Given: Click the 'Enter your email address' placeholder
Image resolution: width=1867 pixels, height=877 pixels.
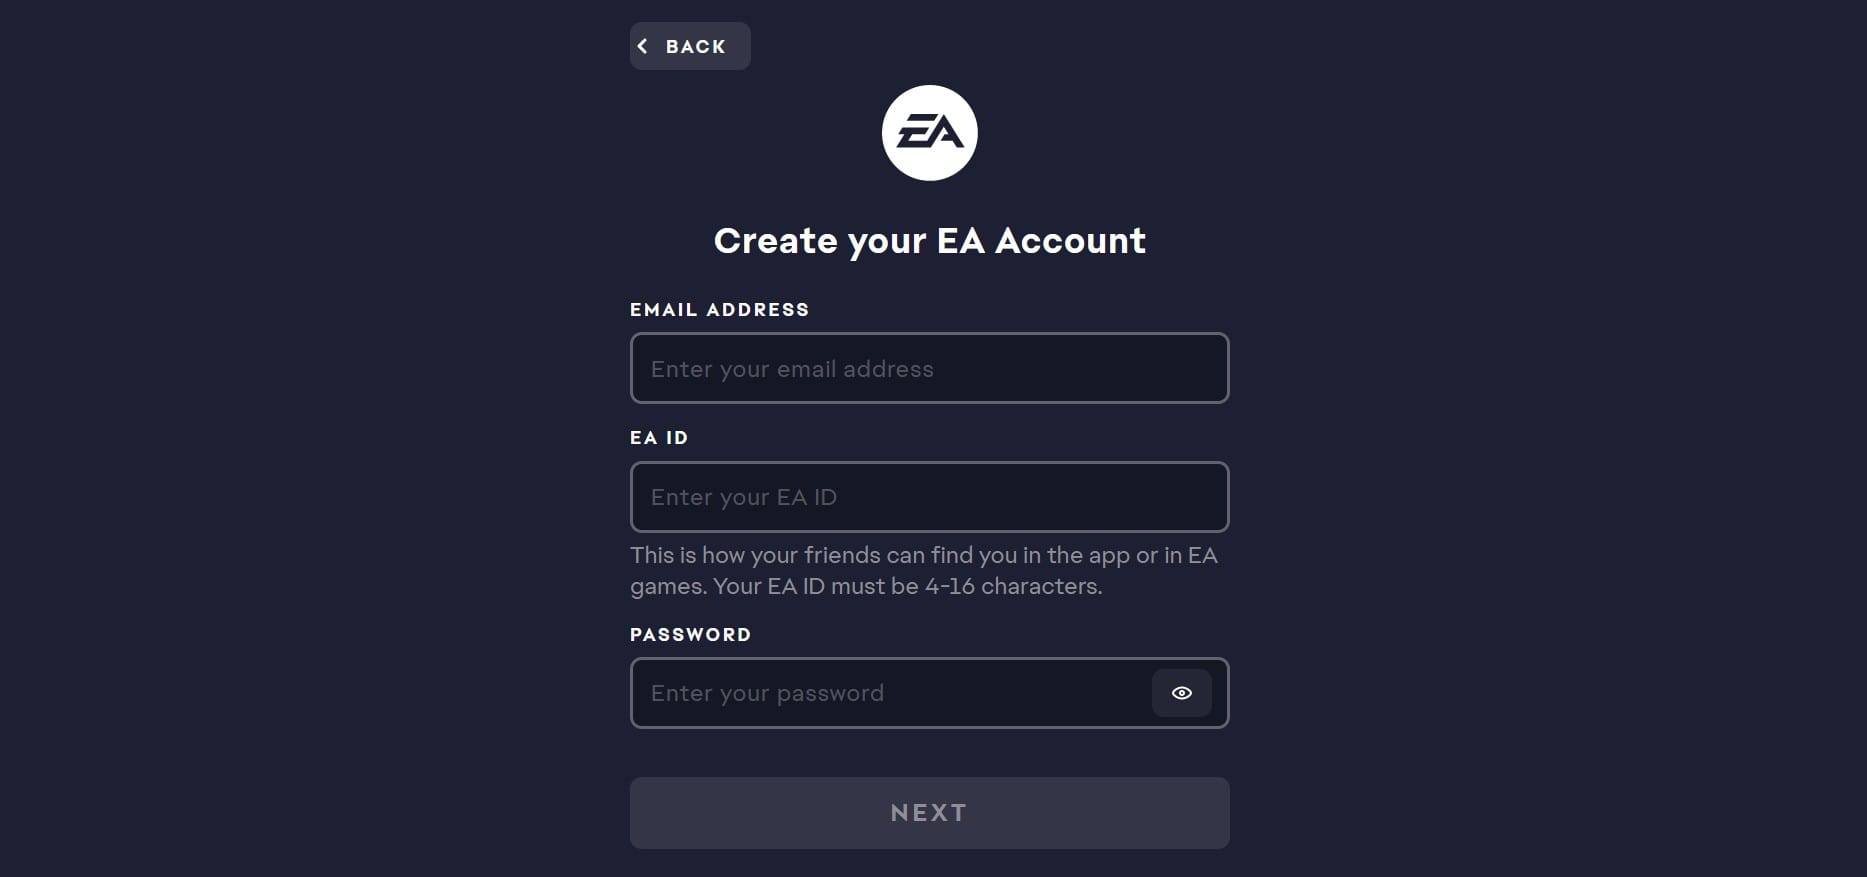Looking at the screenshot, I should pos(792,369).
